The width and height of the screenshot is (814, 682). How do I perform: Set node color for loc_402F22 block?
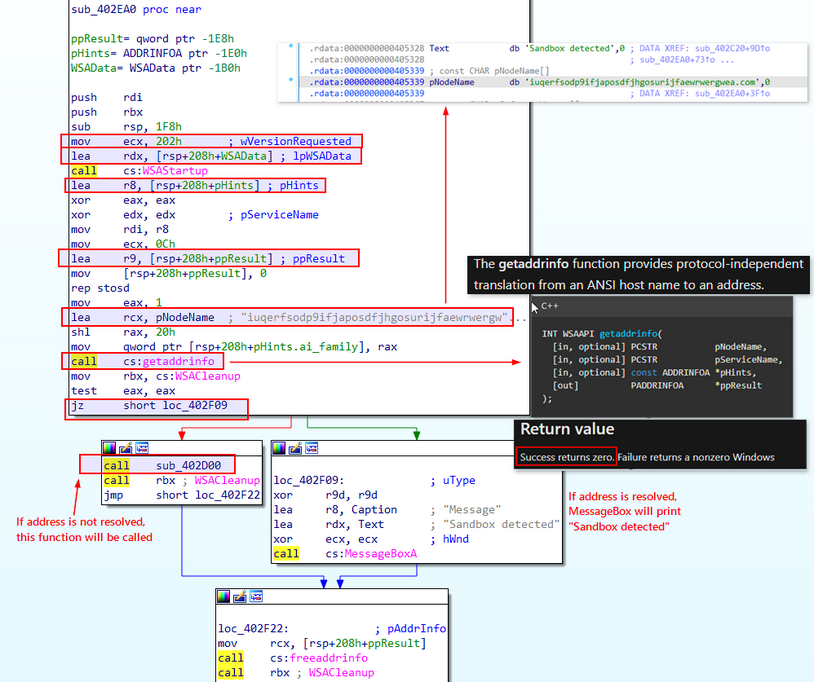tap(224, 596)
